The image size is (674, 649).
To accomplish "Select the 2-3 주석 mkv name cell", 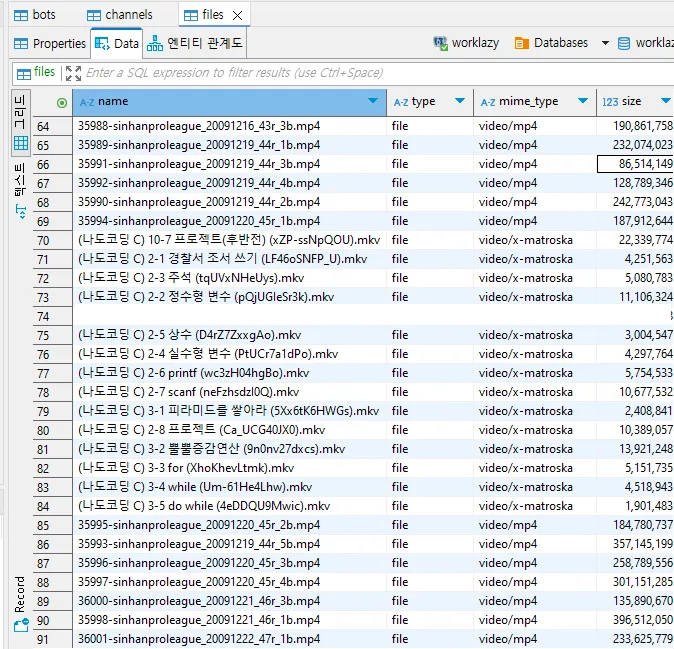I will pos(230,278).
